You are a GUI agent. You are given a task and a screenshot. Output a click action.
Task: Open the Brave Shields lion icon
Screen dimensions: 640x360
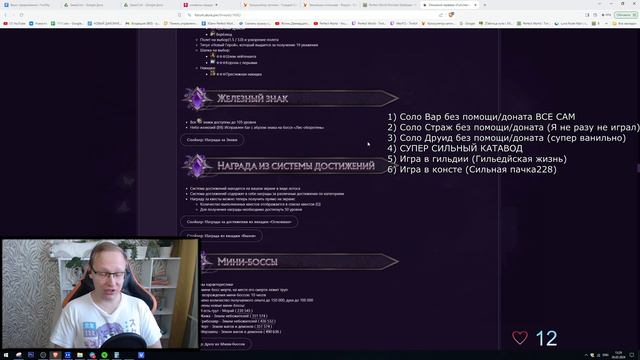(x=451, y=15)
